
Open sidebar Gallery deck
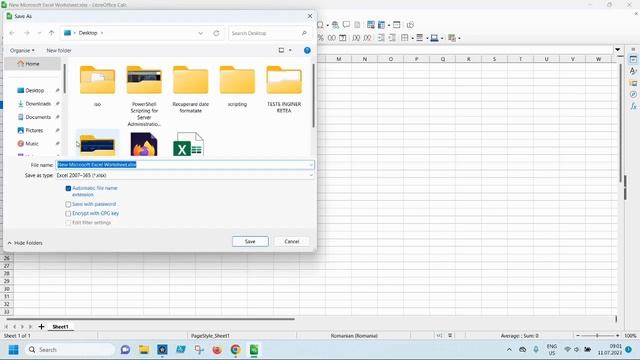click(x=633, y=83)
